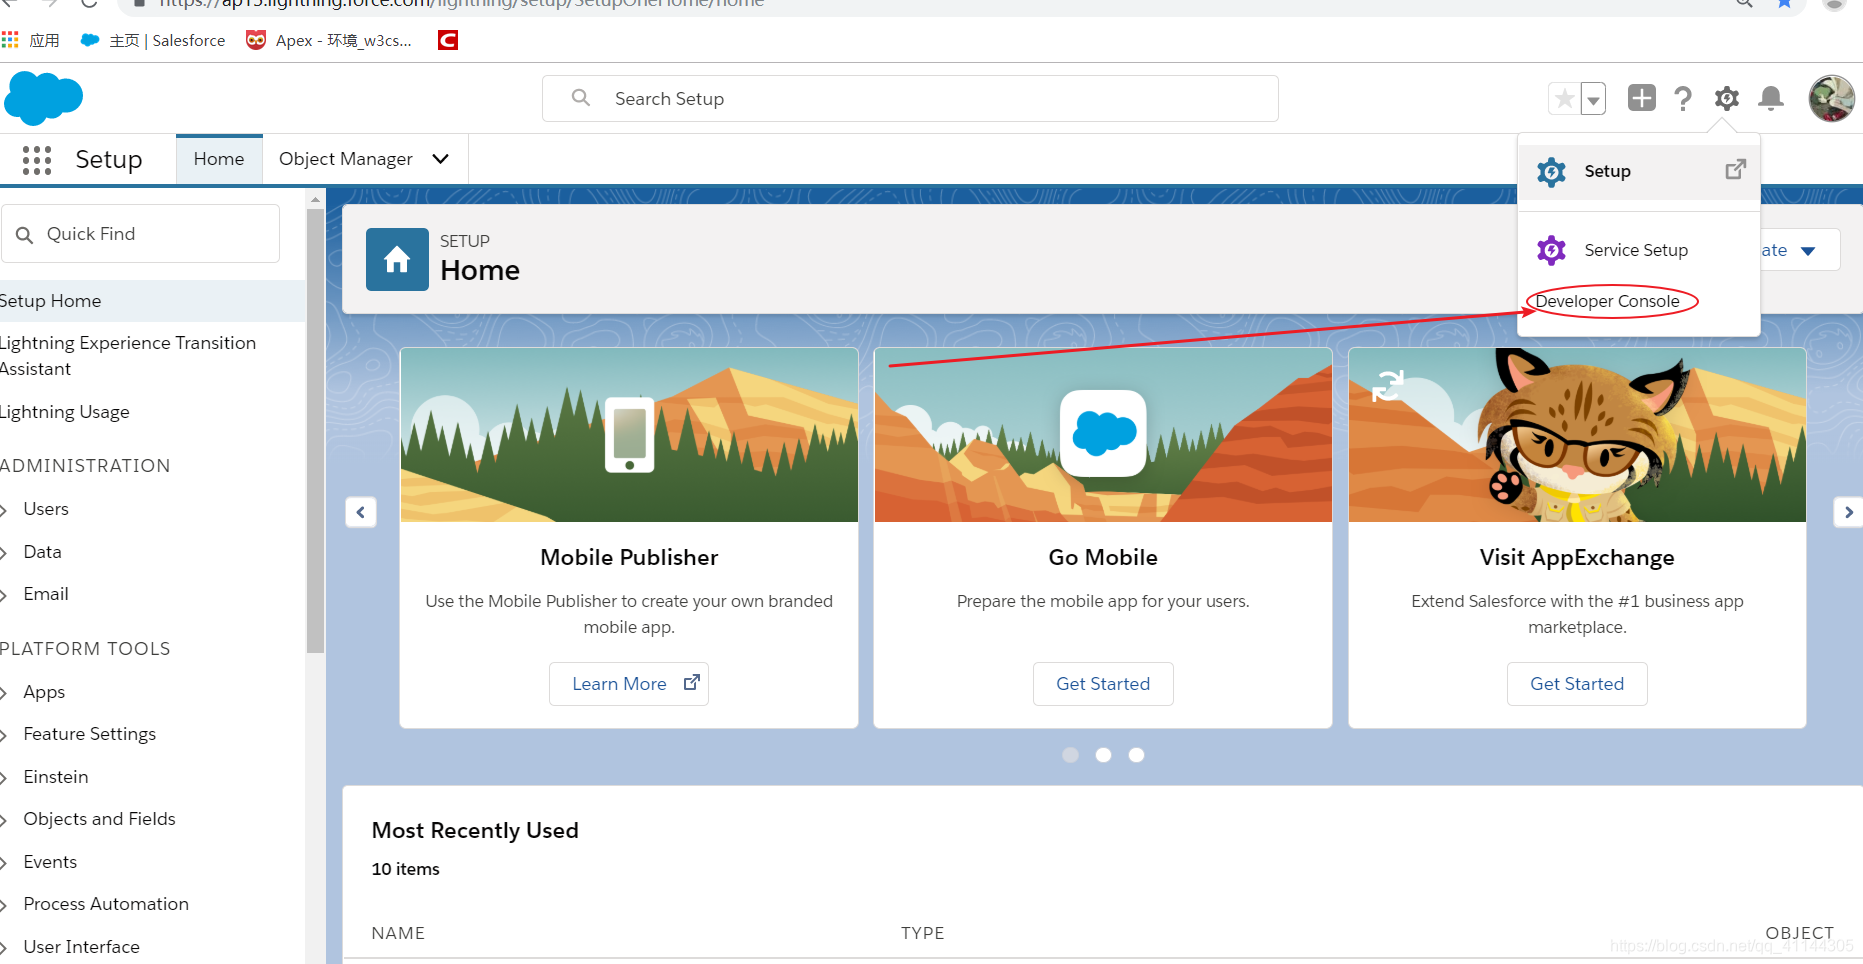Click the Quick Find input box
The height and width of the screenshot is (964, 1863).
141,234
